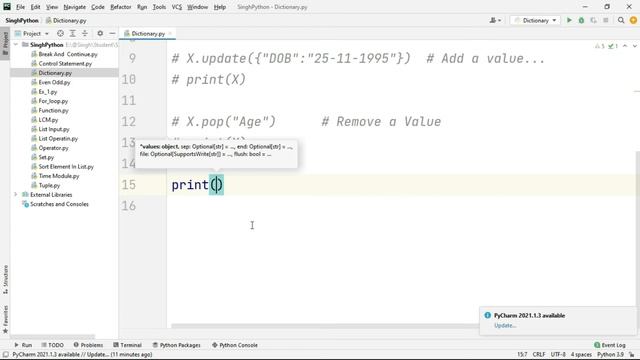The height and width of the screenshot is (360, 640).
Task: Open the TODO tool window
Action: pos(53,345)
